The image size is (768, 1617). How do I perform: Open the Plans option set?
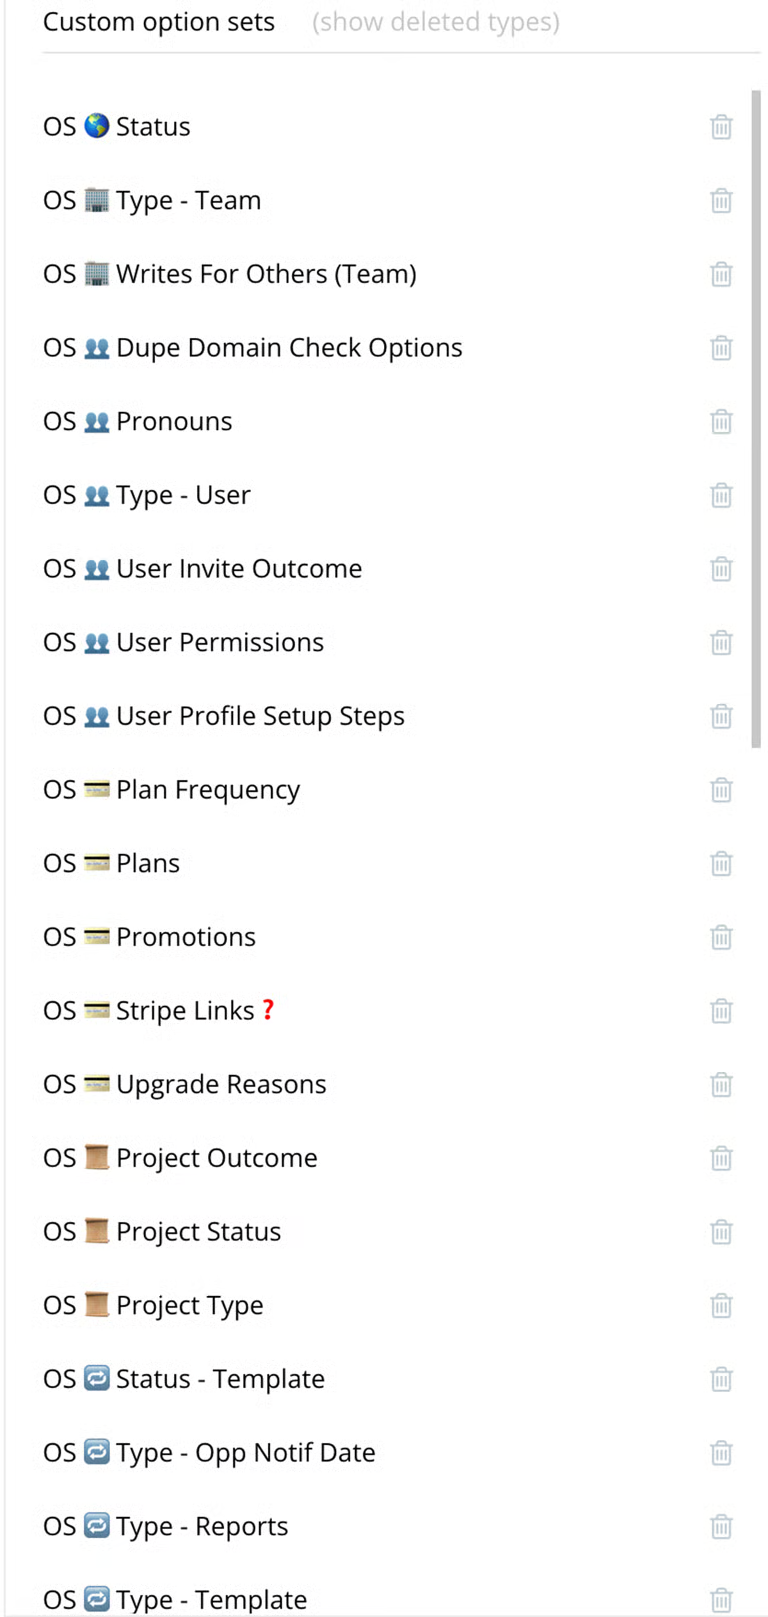pos(147,864)
